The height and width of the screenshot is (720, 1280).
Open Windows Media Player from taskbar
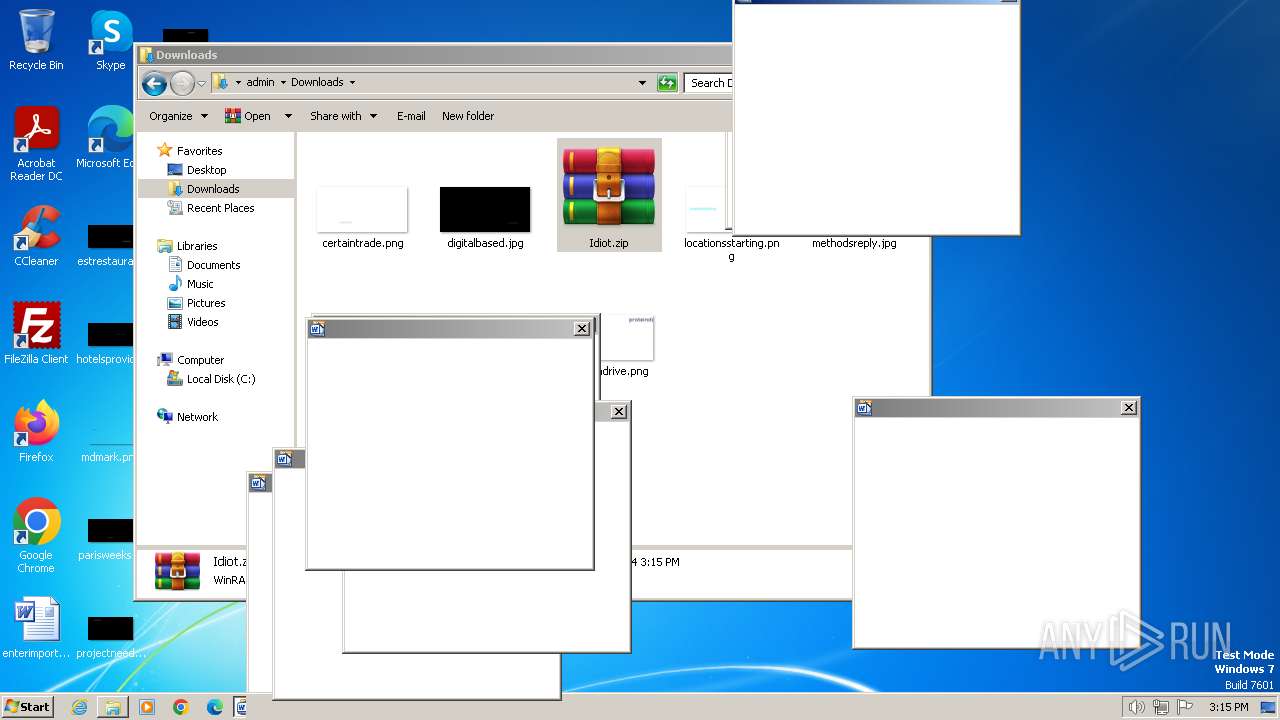(147, 707)
